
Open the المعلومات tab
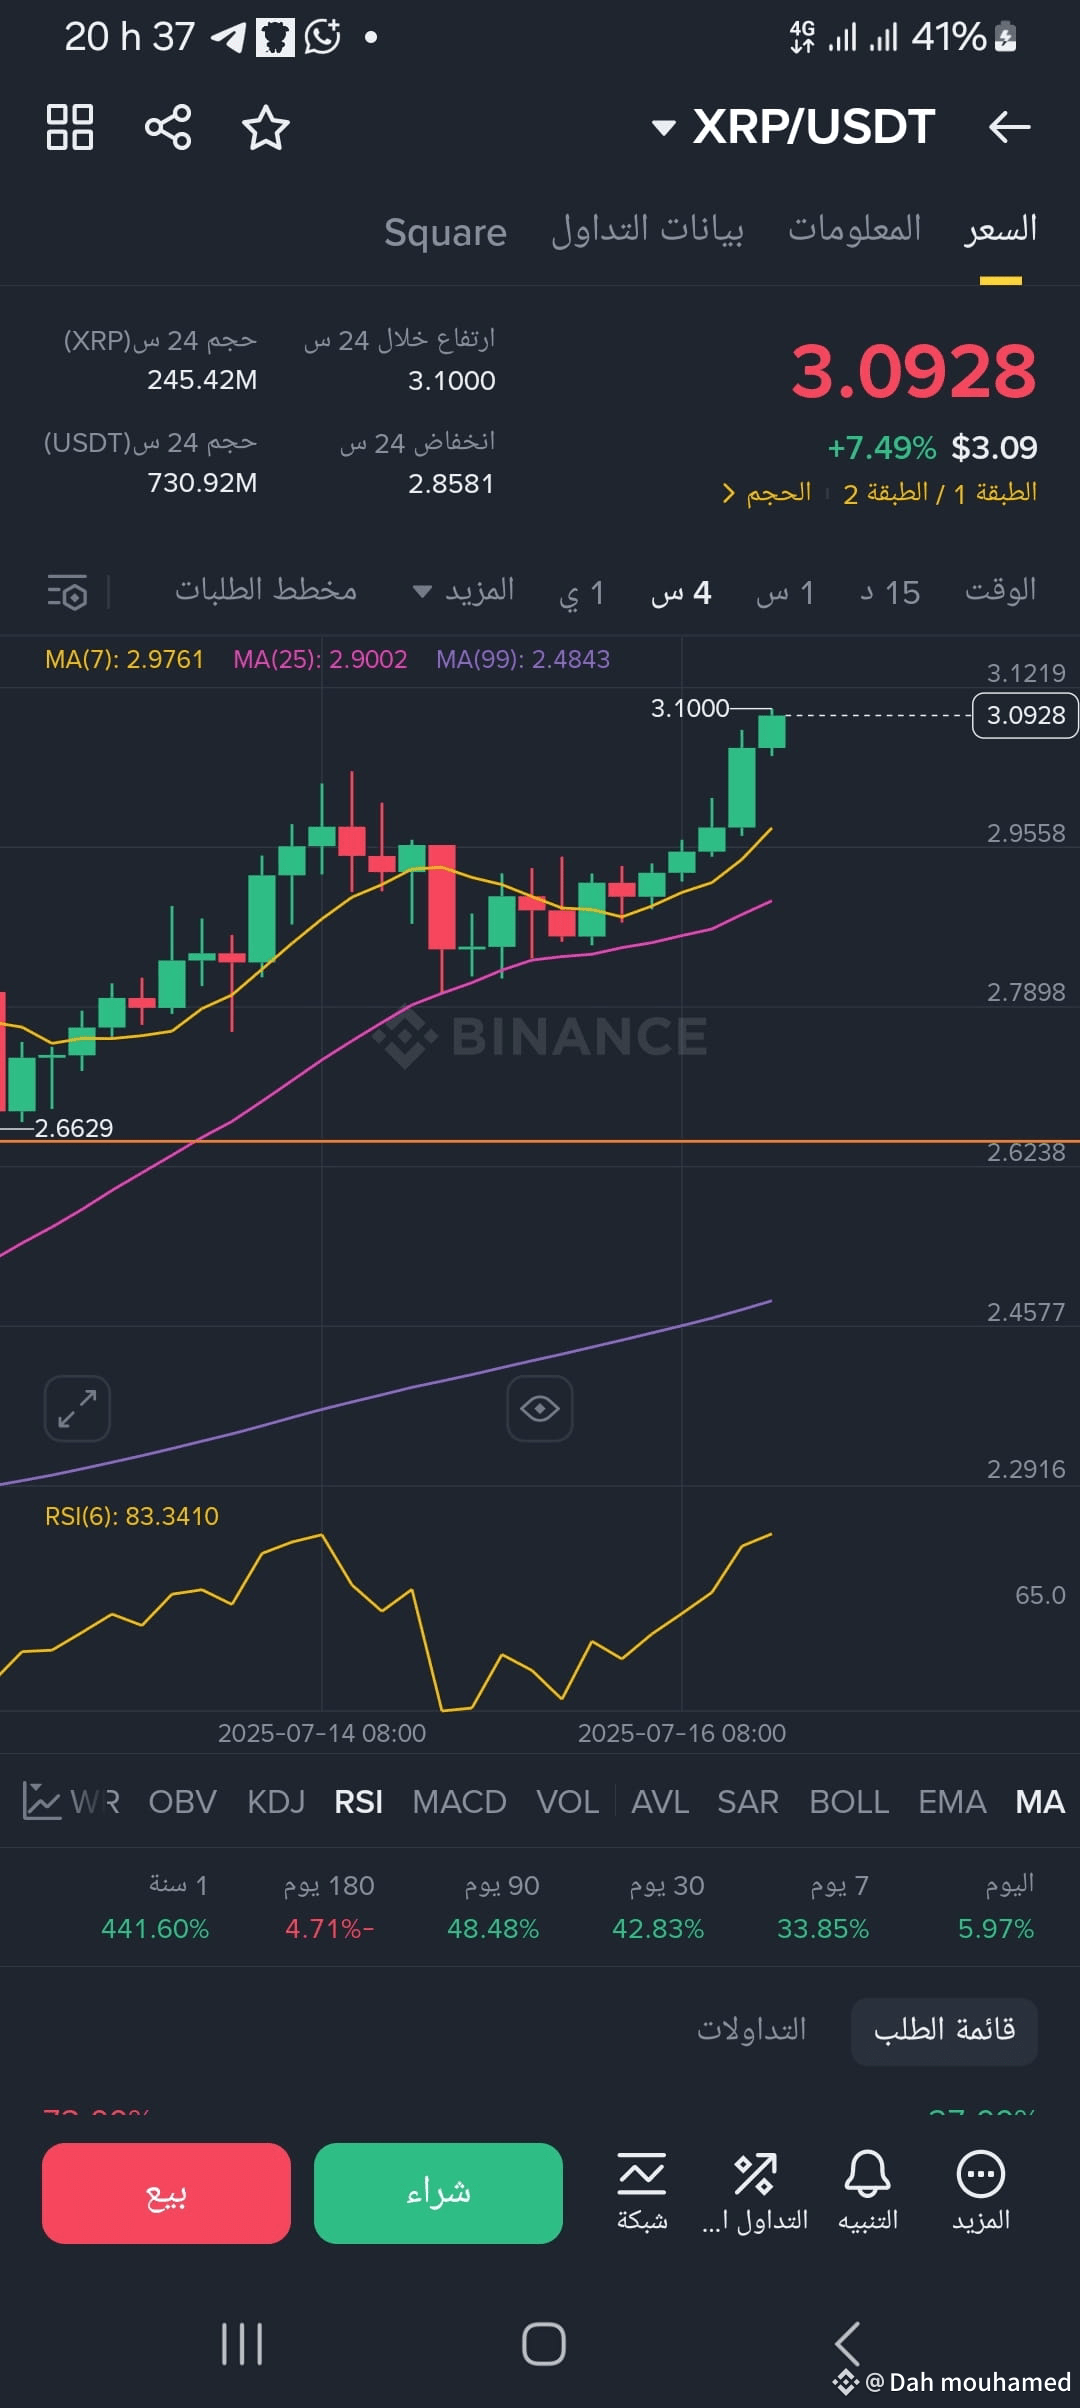pos(854,229)
